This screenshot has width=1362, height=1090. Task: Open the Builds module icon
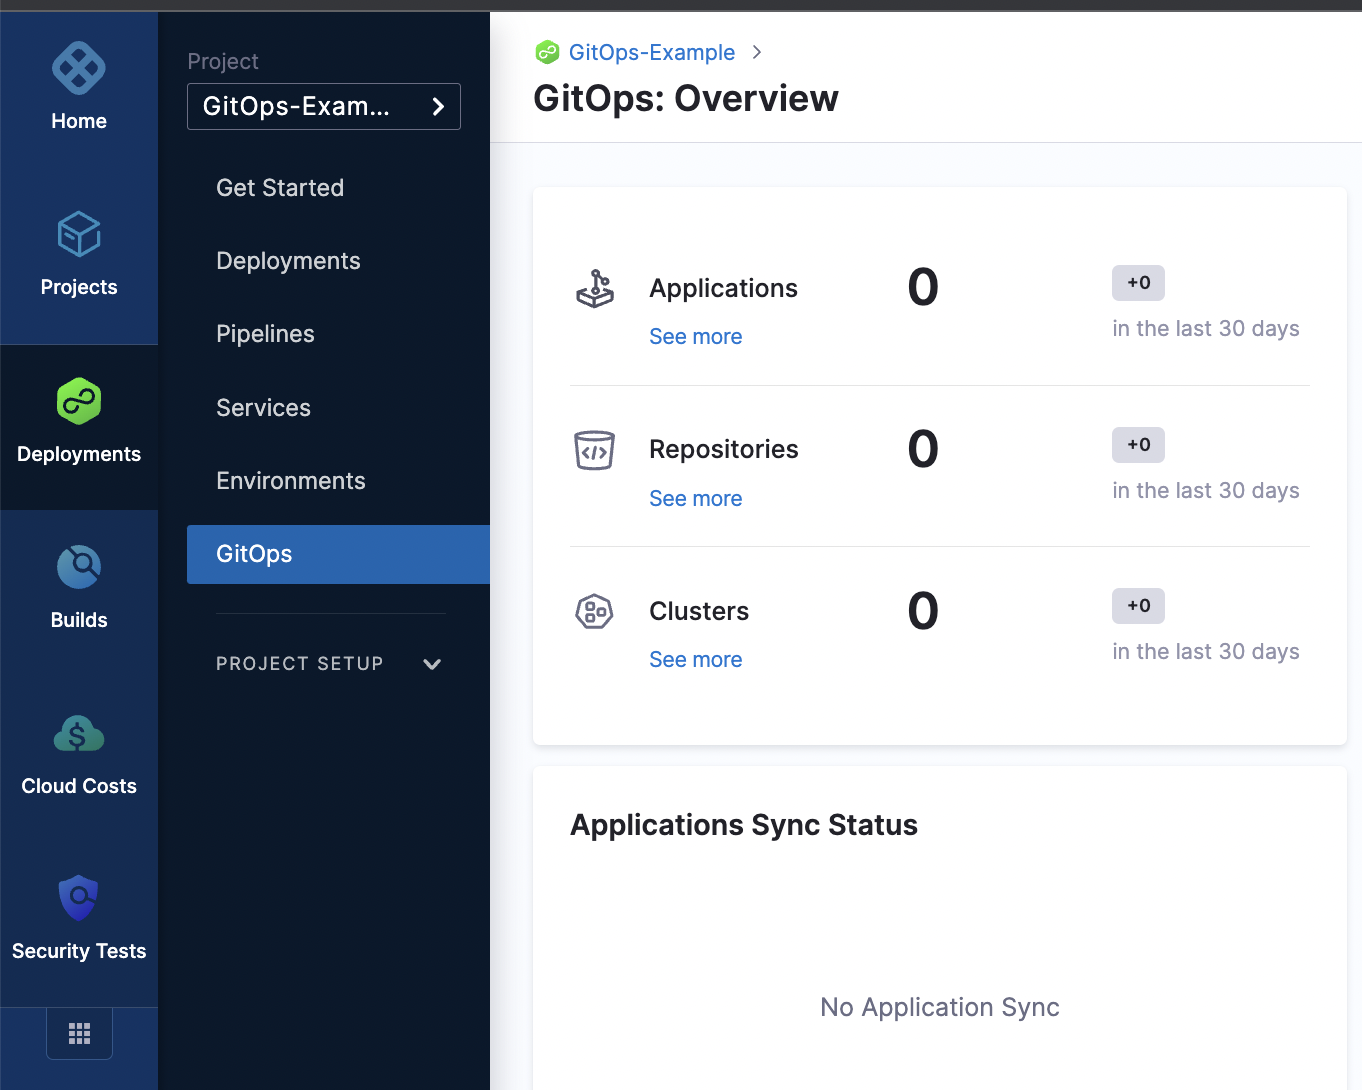pos(79,568)
